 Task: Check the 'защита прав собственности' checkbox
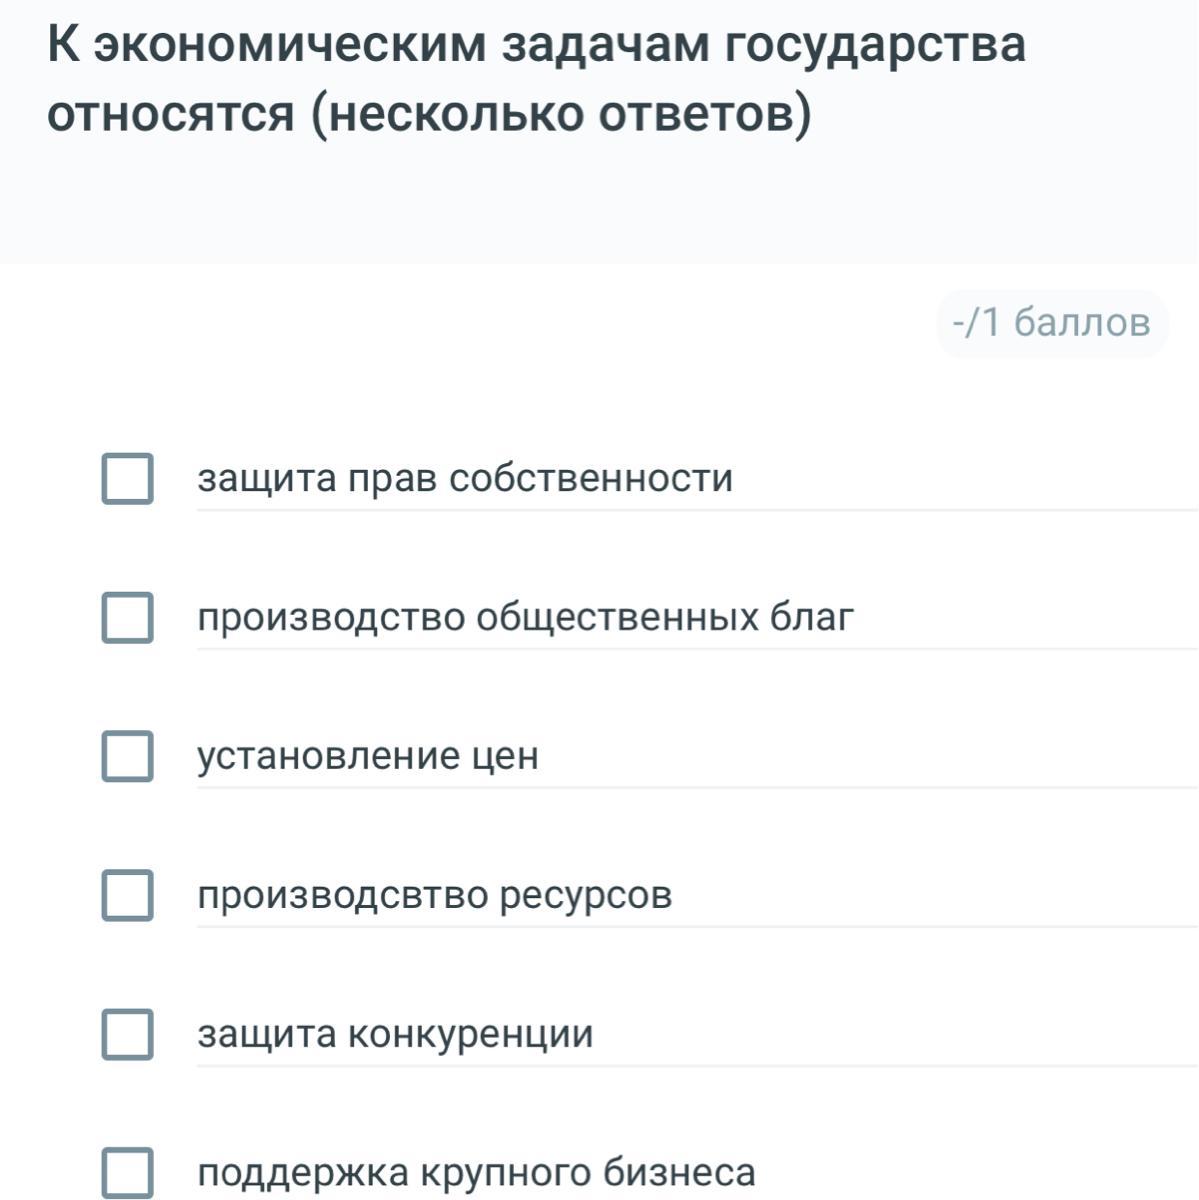coord(127,478)
